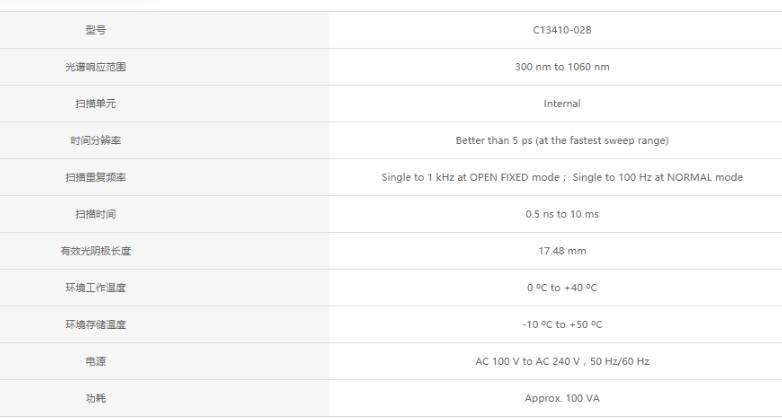Select the 0.5 ns to 10 ms value
This screenshot has height=418, width=782.
[x=562, y=214]
